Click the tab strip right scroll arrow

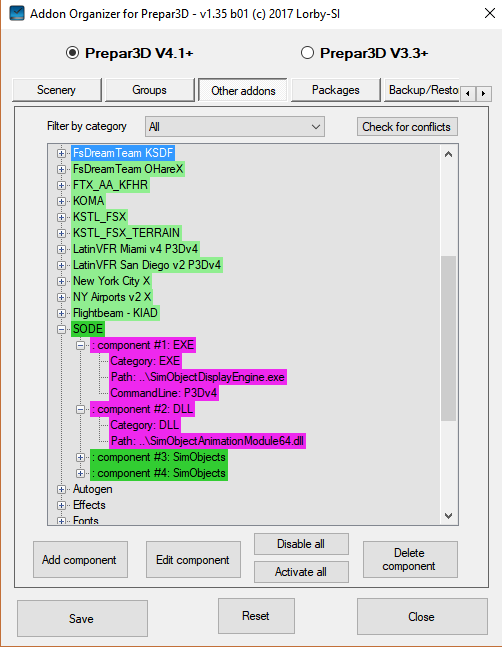(483, 94)
